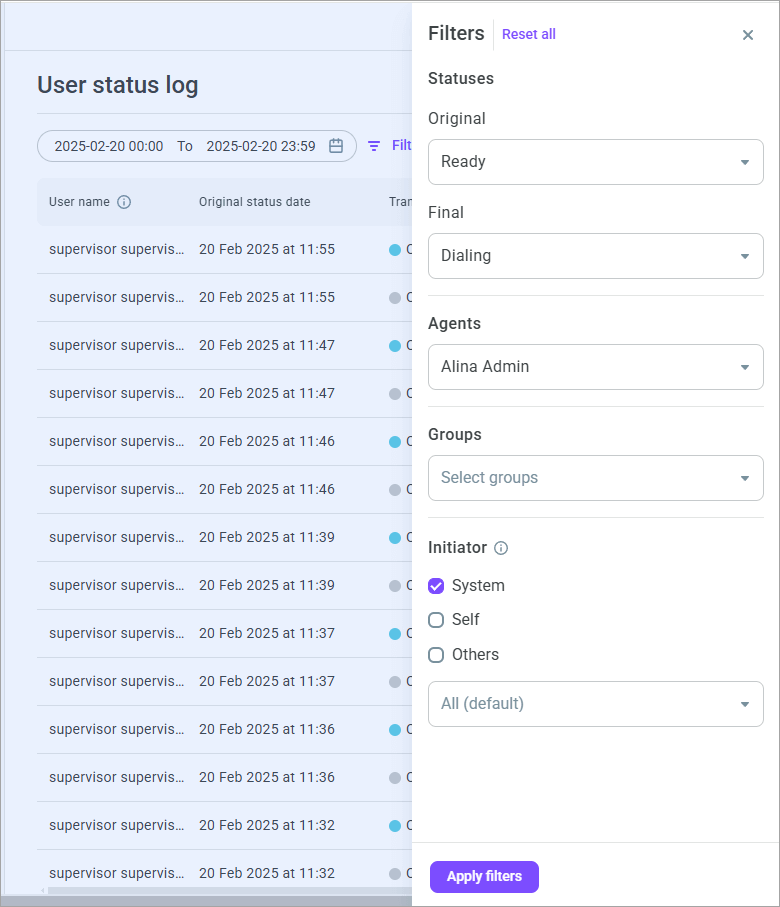Open the Original status dropdown showing Ready
The width and height of the screenshot is (780, 907).
595,162
